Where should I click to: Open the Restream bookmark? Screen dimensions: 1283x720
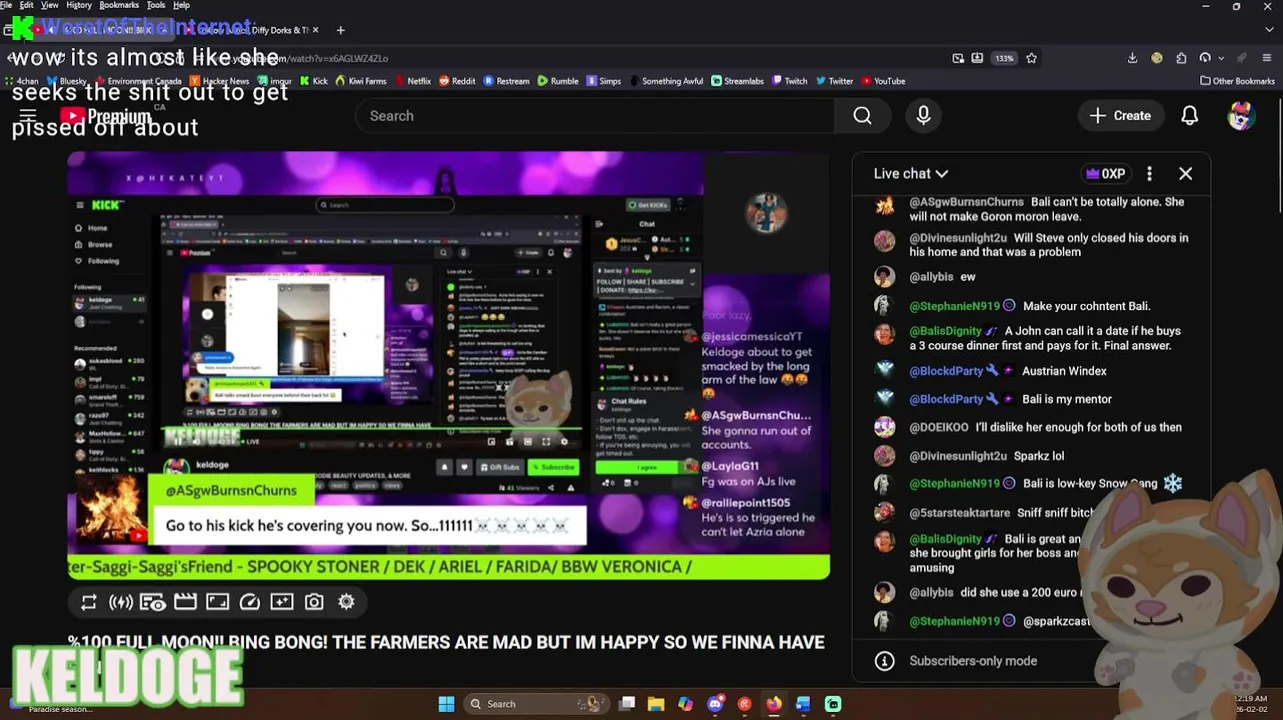point(507,81)
